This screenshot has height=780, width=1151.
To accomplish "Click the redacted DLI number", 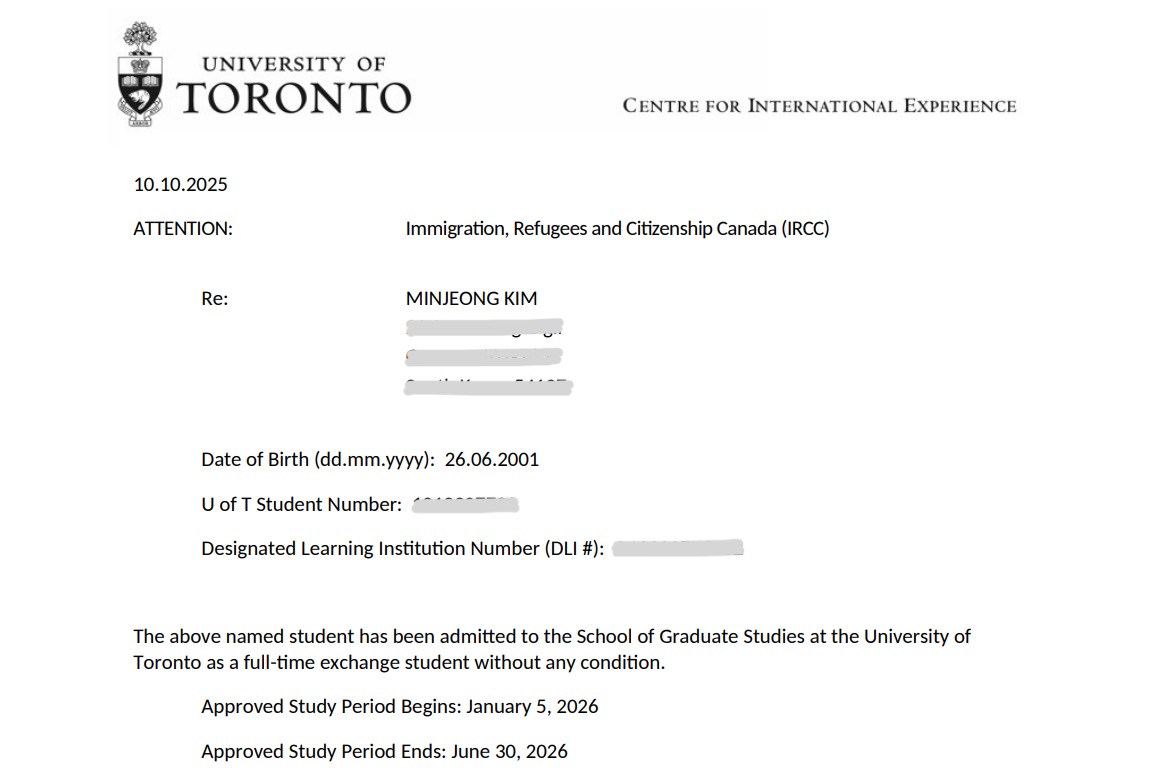I will pos(678,548).
